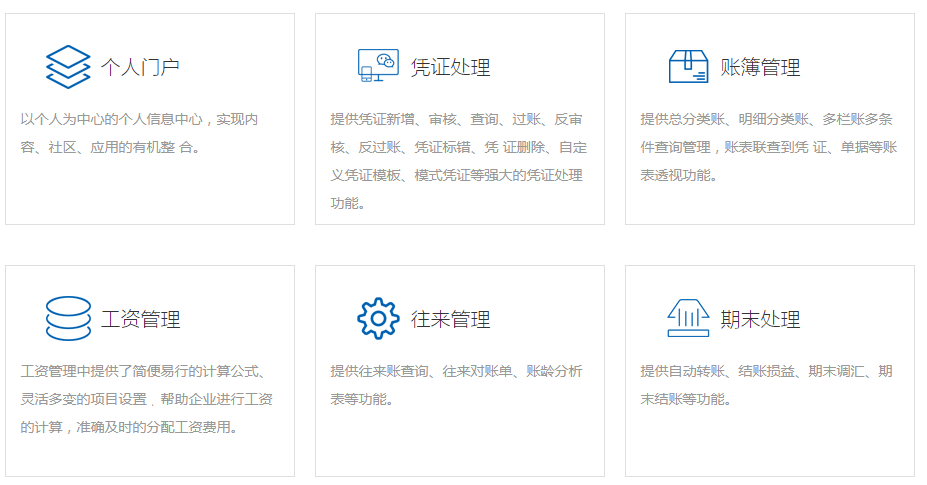927x485 pixels.
Task: Open the 凭证处理 heading
Action: pos(450,68)
